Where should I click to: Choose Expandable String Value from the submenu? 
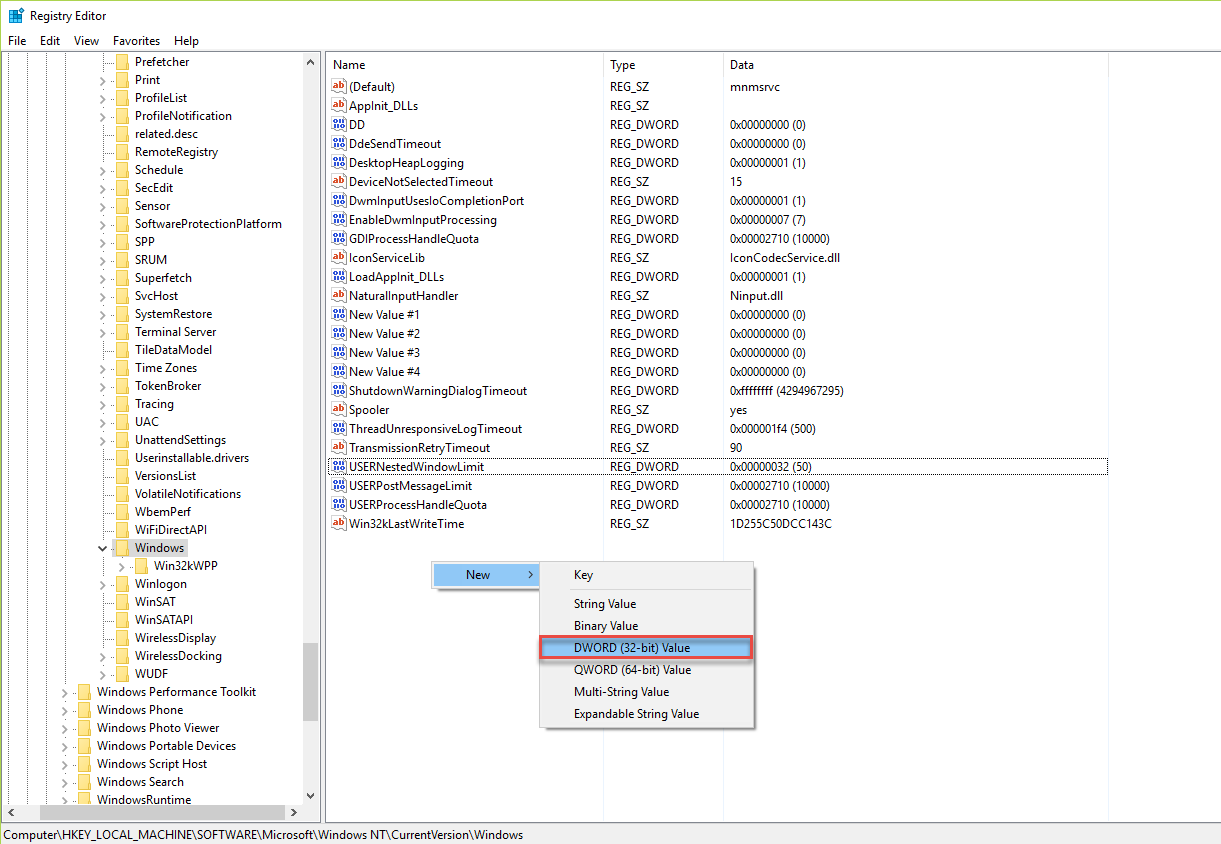pyautogui.click(x=646, y=714)
